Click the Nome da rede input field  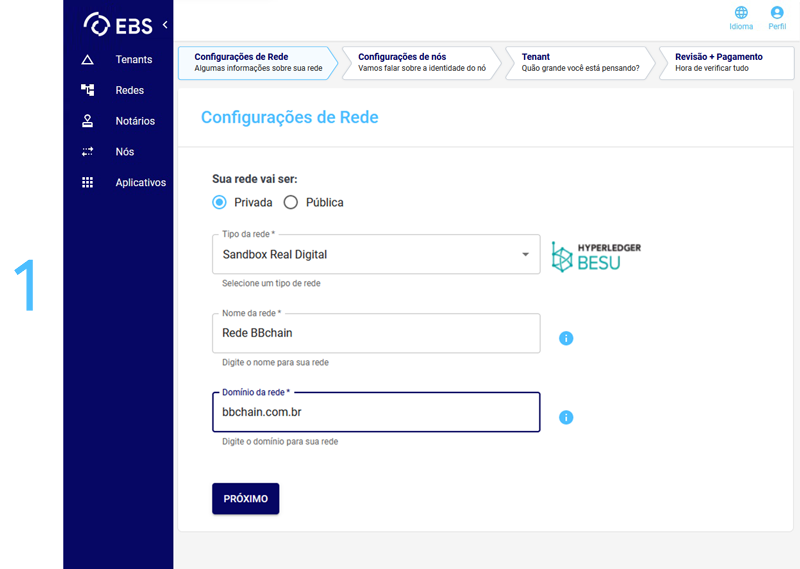point(375,333)
